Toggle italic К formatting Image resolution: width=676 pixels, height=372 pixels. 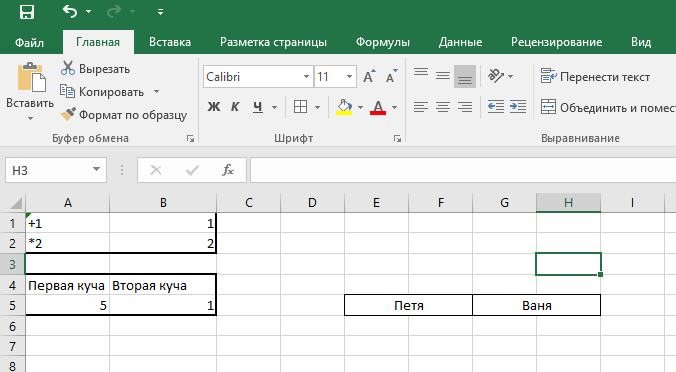(x=235, y=106)
